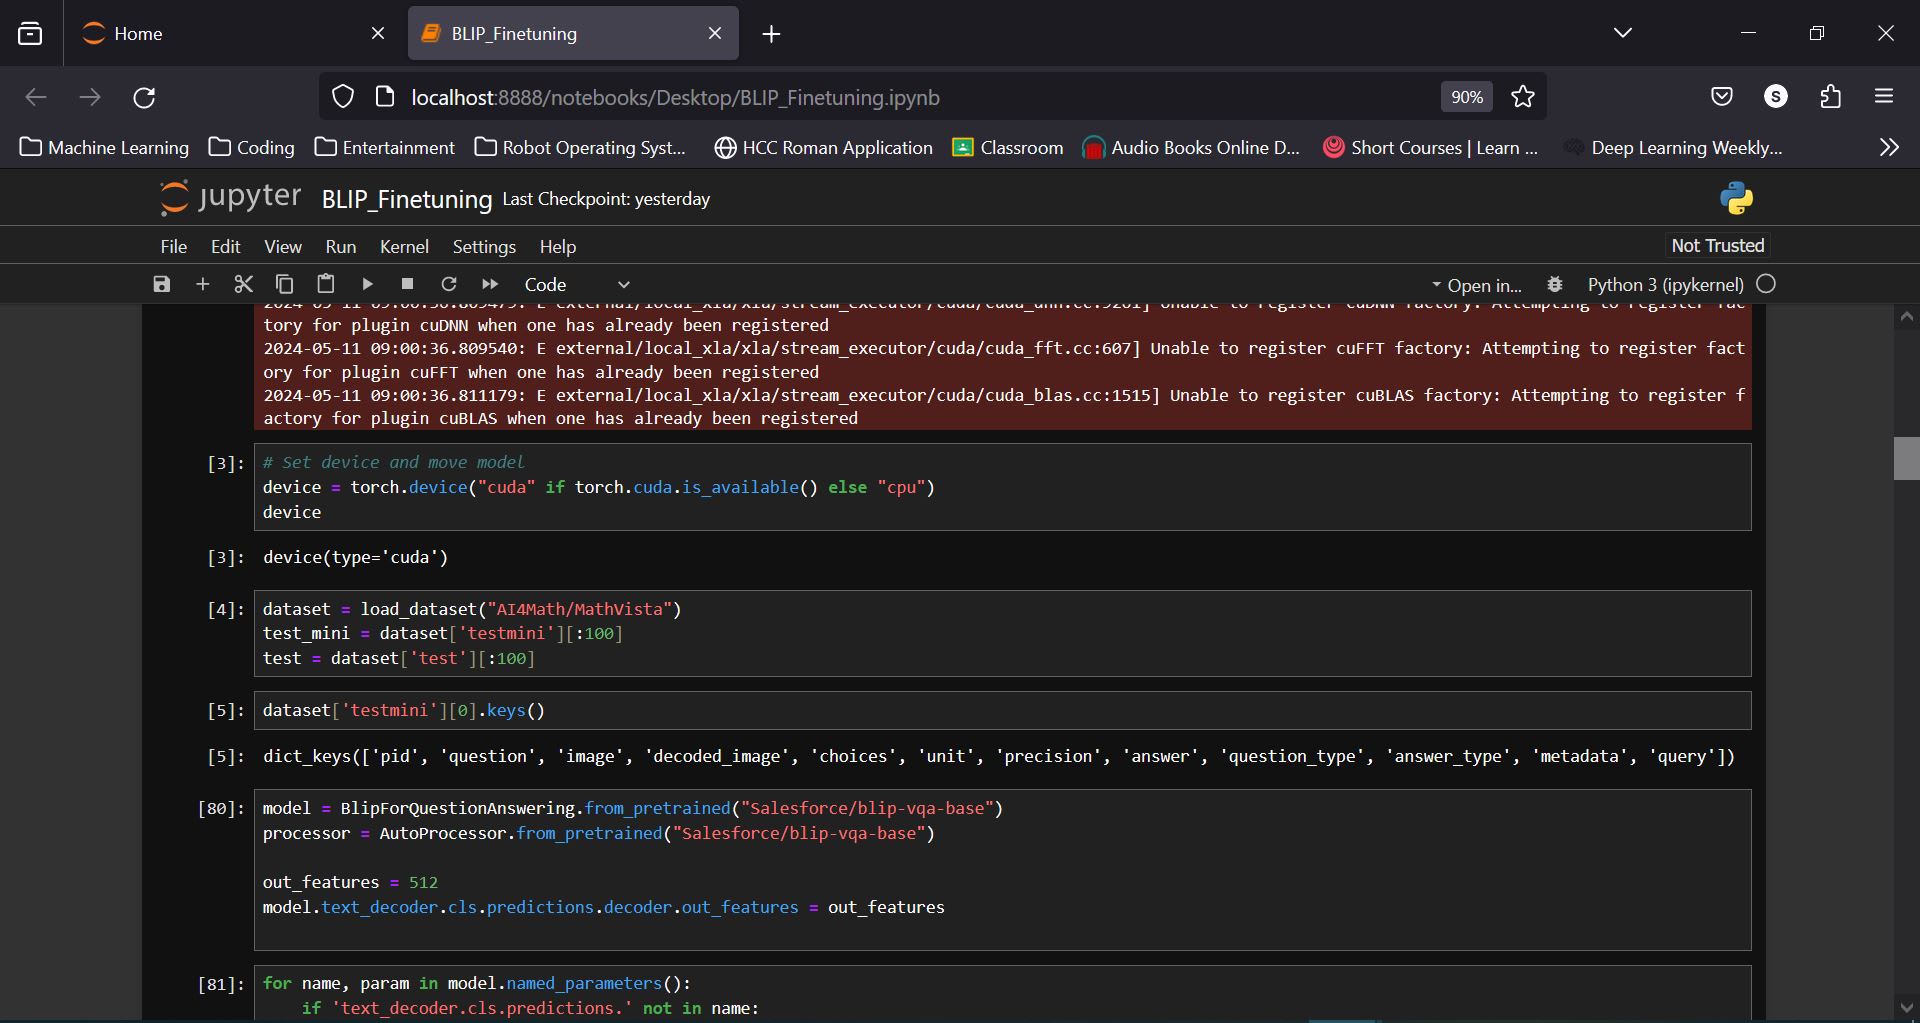Show all tabs with the chevron dropdown
1920x1023 pixels.
pos(1622,33)
